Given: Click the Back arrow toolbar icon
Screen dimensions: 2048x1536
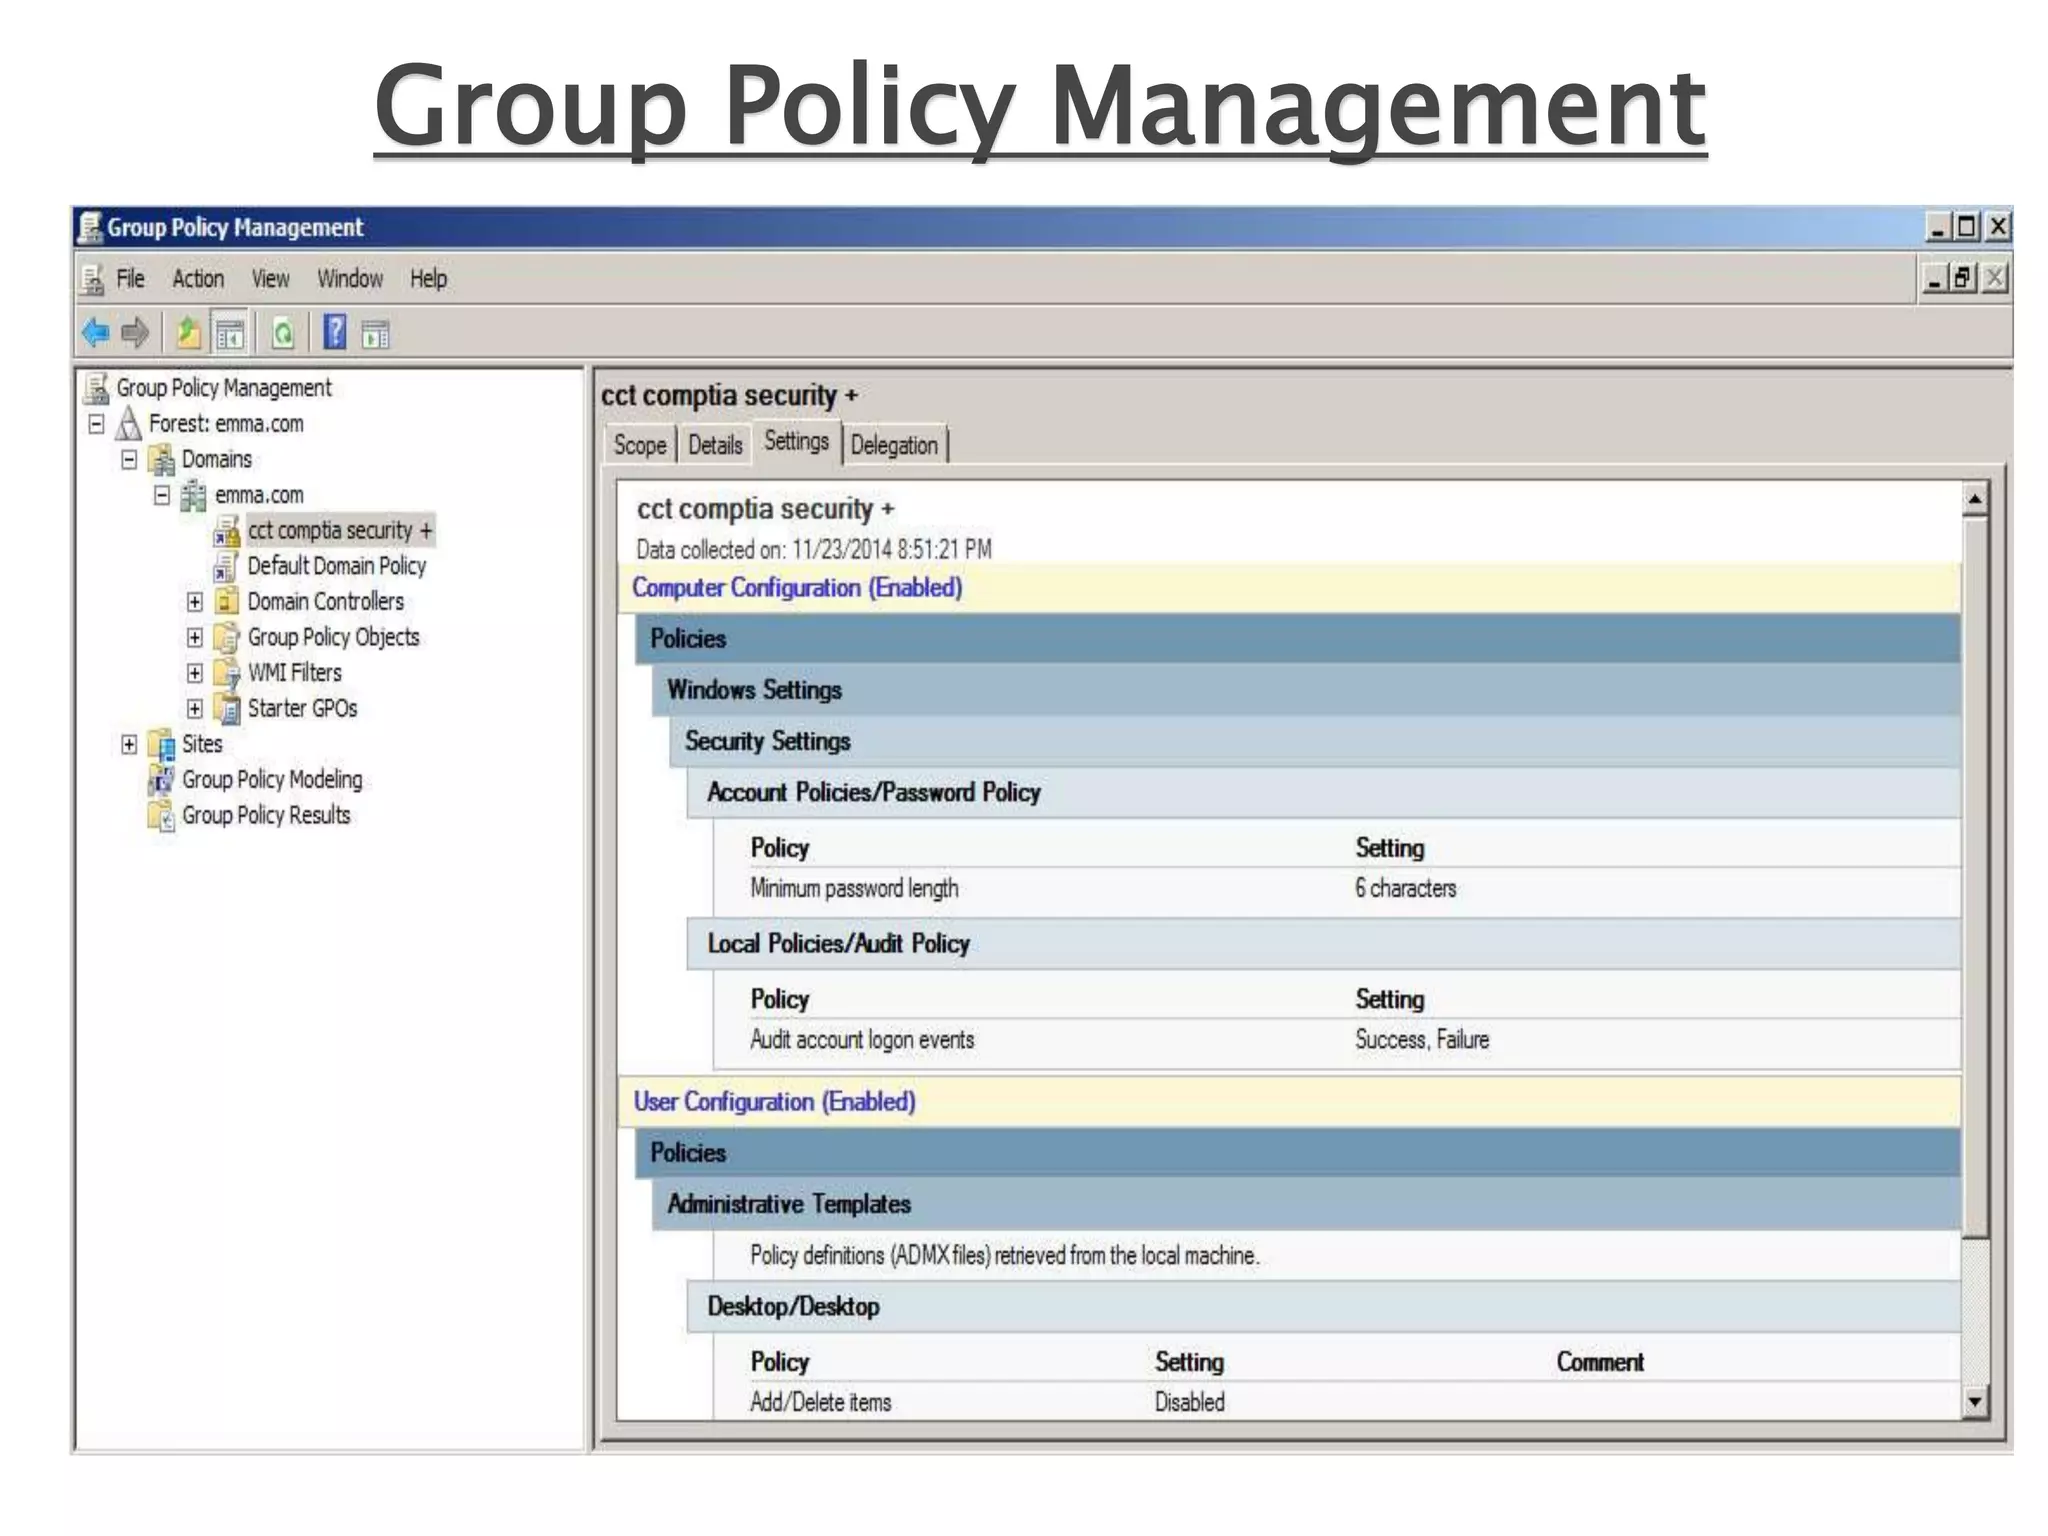Looking at the screenshot, I should pos(96,332).
